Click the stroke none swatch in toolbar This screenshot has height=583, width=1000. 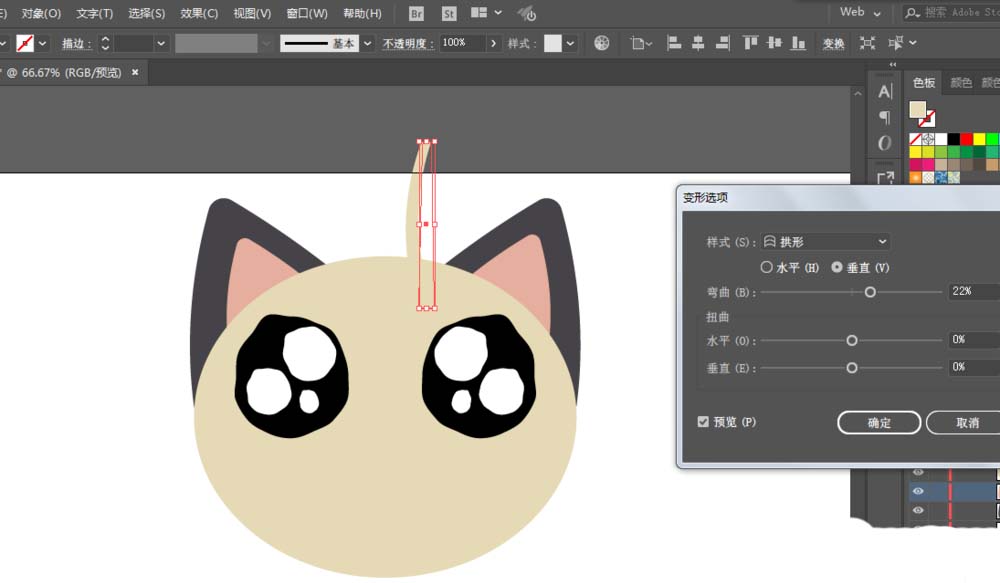(x=25, y=43)
